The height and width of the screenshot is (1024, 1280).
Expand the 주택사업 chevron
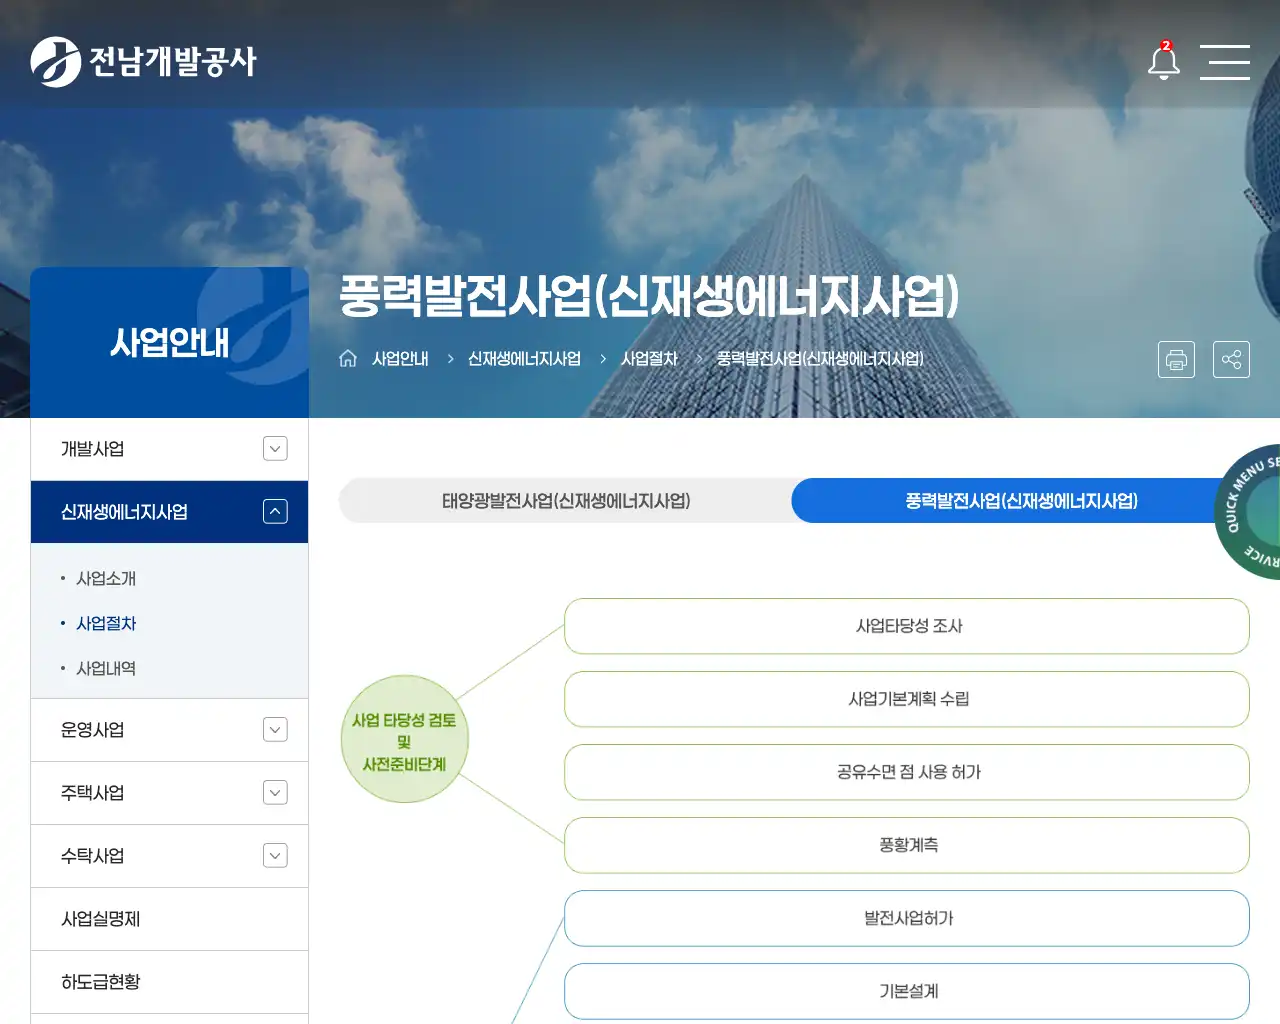click(x=275, y=793)
